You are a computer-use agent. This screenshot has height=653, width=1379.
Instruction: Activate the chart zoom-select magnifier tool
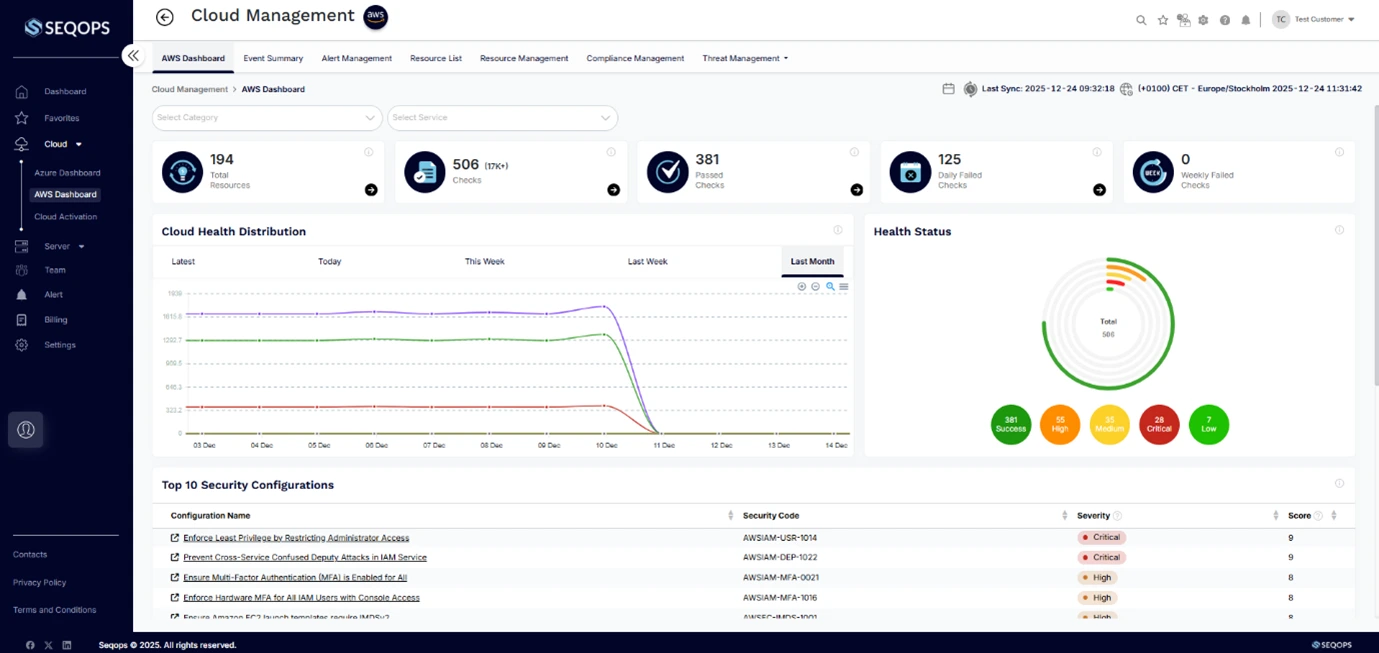click(830, 287)
